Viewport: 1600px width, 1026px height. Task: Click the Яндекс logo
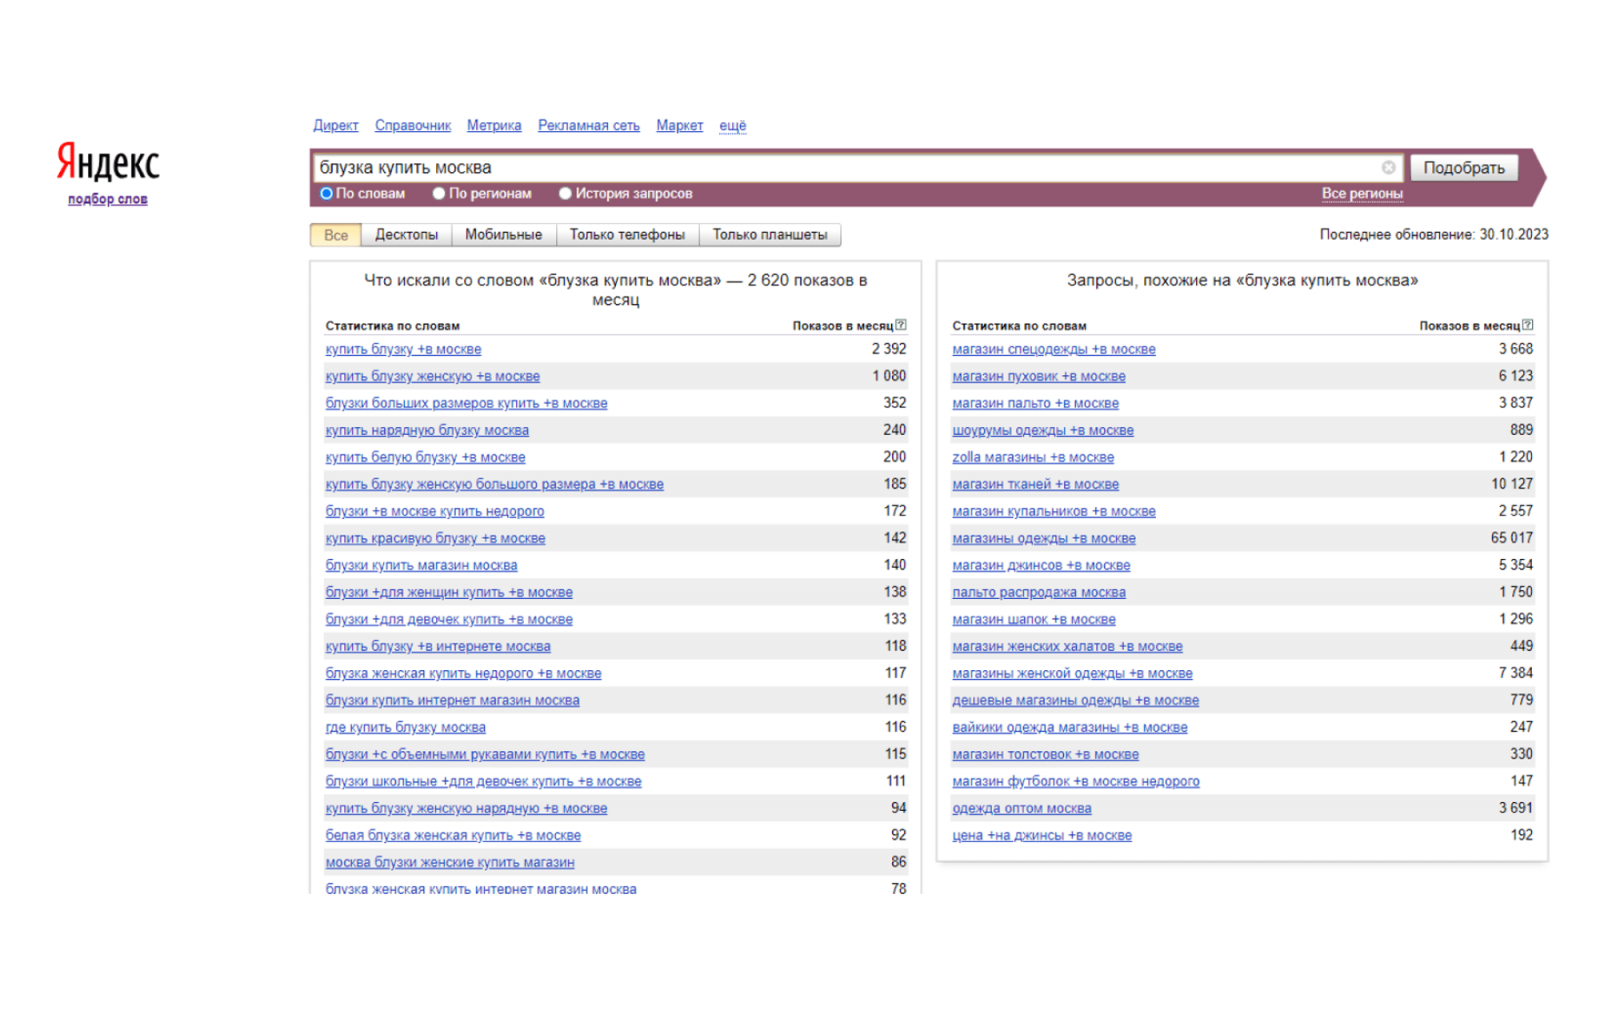click(108, 161)
